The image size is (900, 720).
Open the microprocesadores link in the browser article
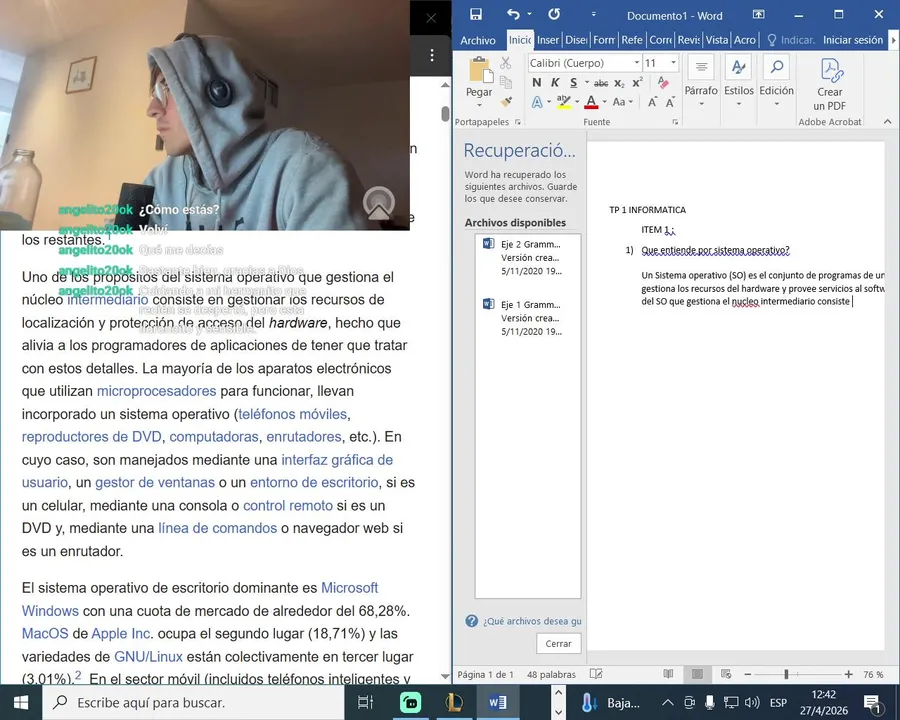156,391
